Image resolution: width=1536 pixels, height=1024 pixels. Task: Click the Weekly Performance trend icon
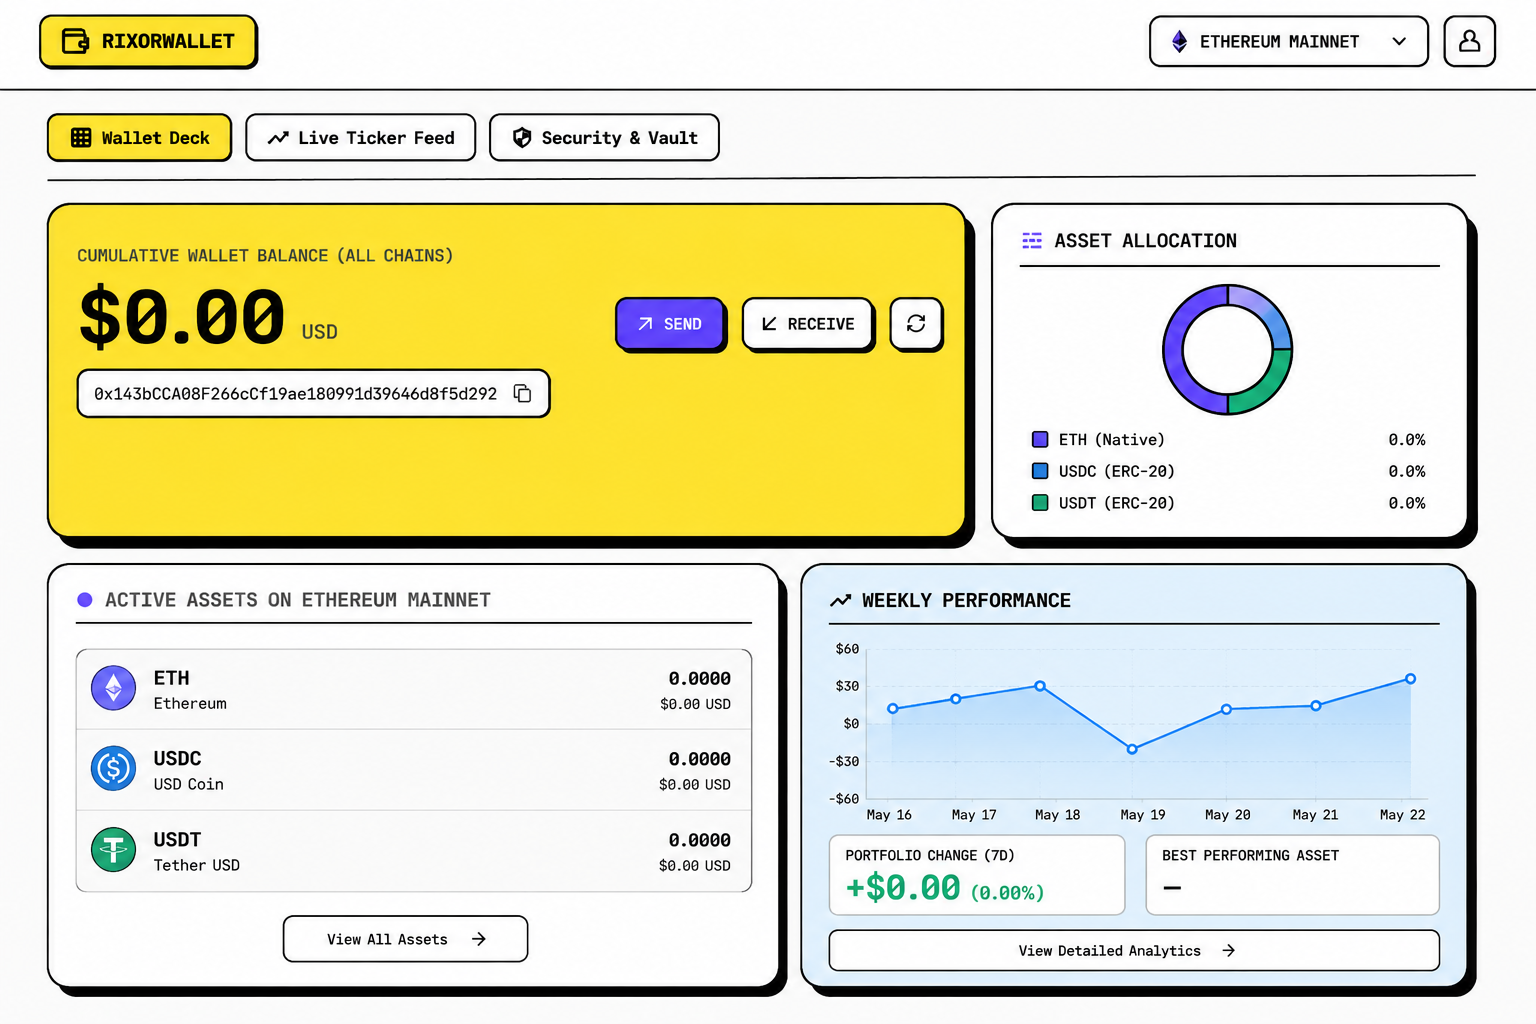pyautogui.click(x=841, y=601)
